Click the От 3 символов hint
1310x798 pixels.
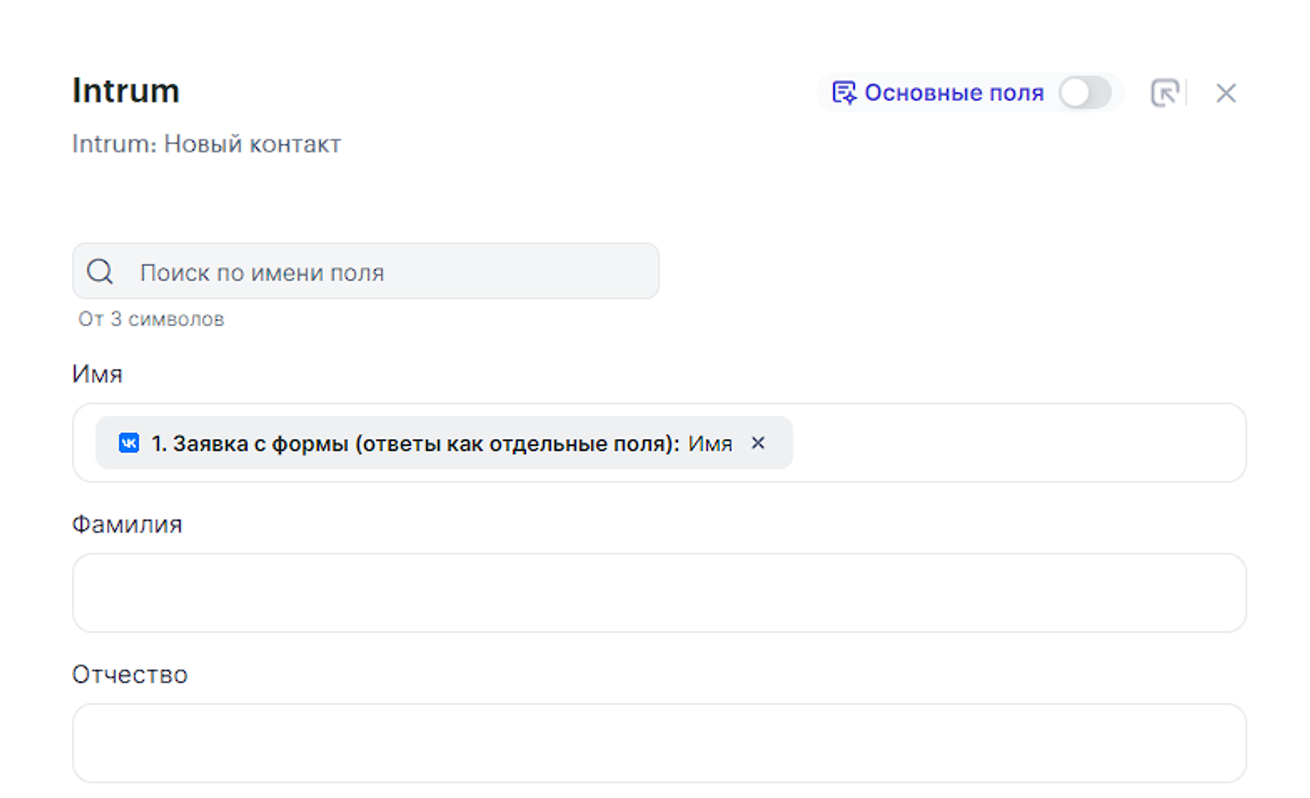pyautogui.click(x=151, y=319)
